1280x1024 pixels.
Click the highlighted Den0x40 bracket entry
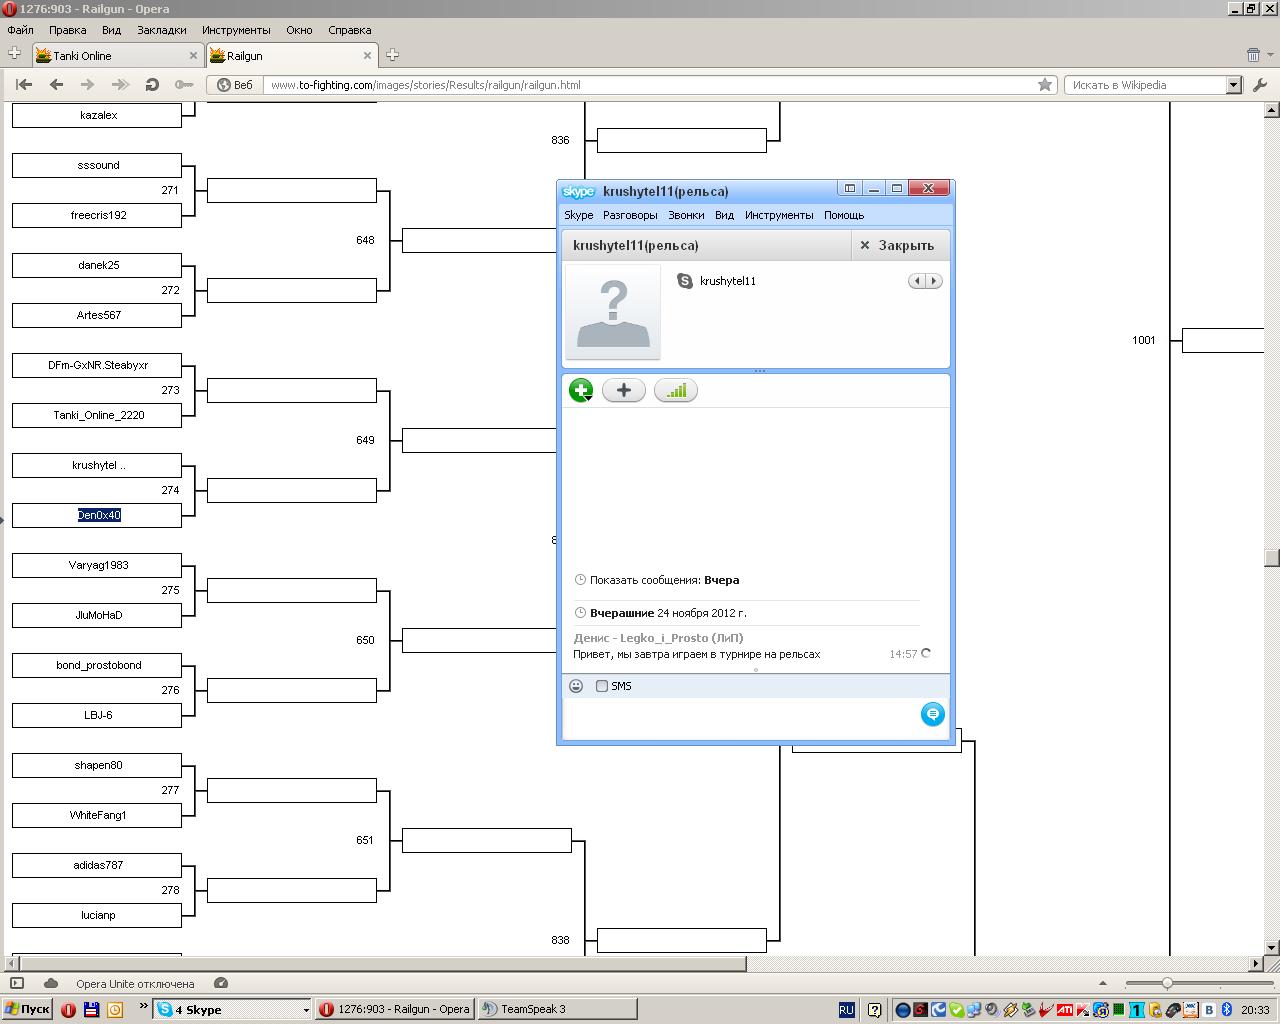pyautogui.click(x=97, y=515)
